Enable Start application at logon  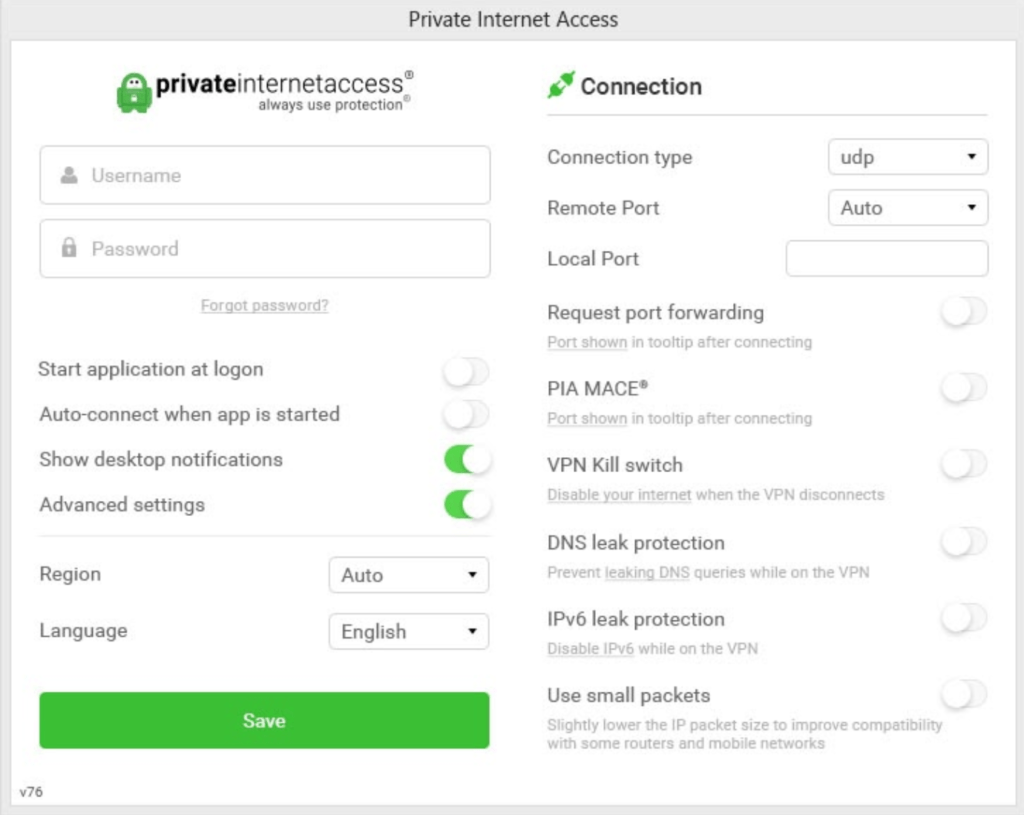466,371
